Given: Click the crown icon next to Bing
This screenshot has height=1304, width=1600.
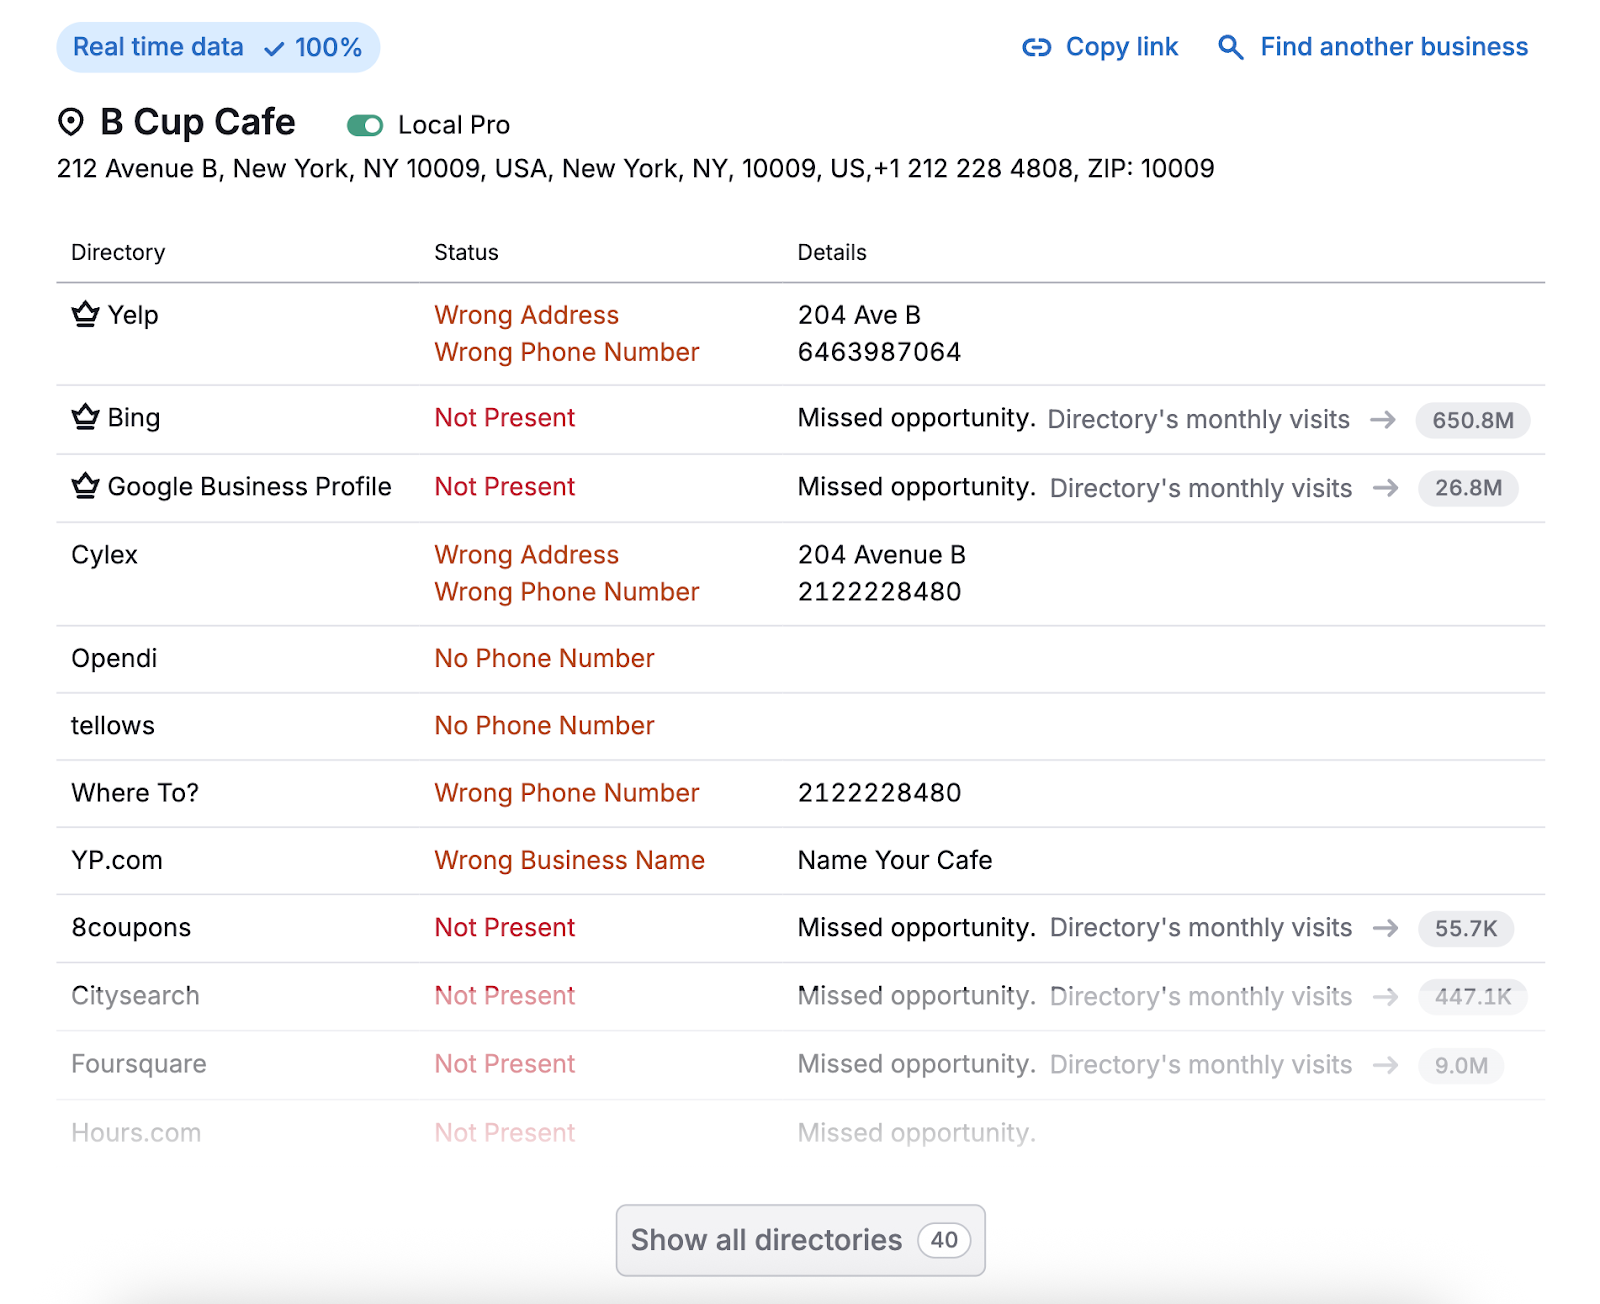Looking at the screenshot, I should tap(83, 417).
